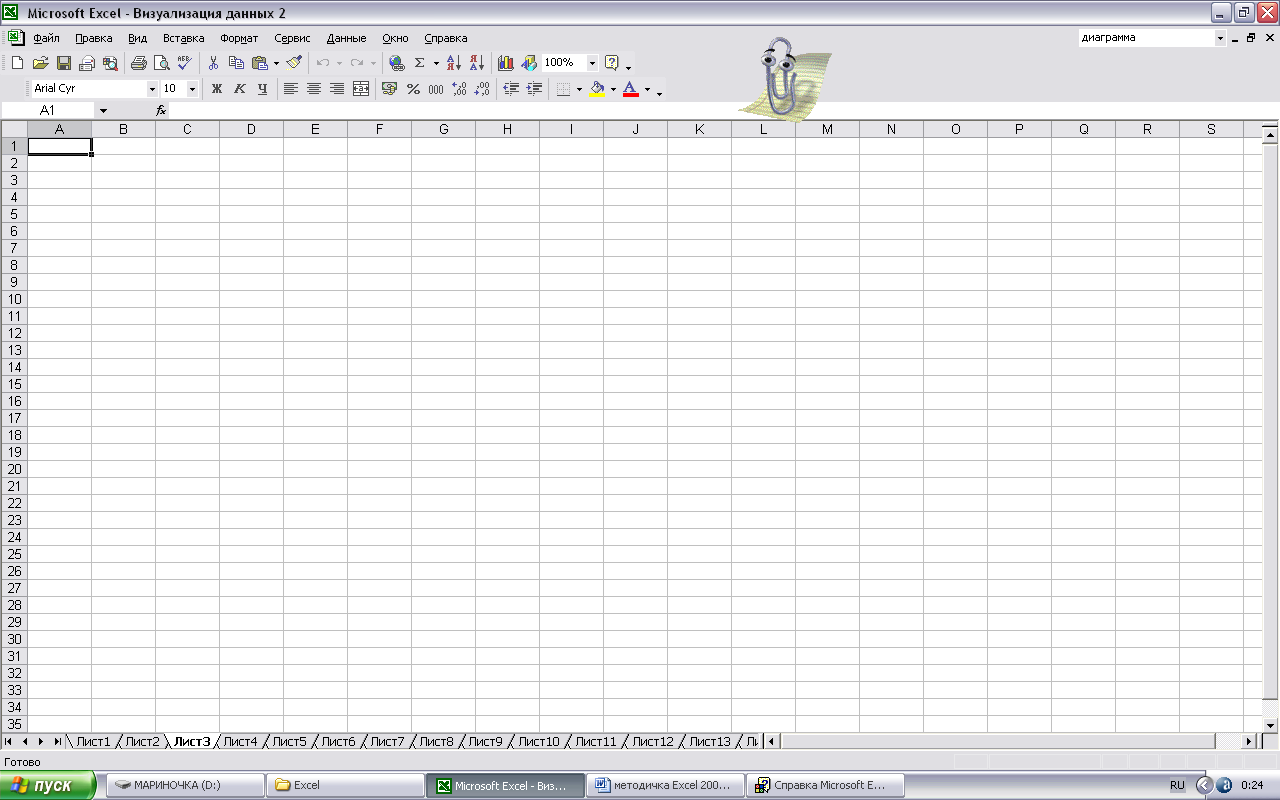Open Print Preview from the toolbar

(161, 63)
